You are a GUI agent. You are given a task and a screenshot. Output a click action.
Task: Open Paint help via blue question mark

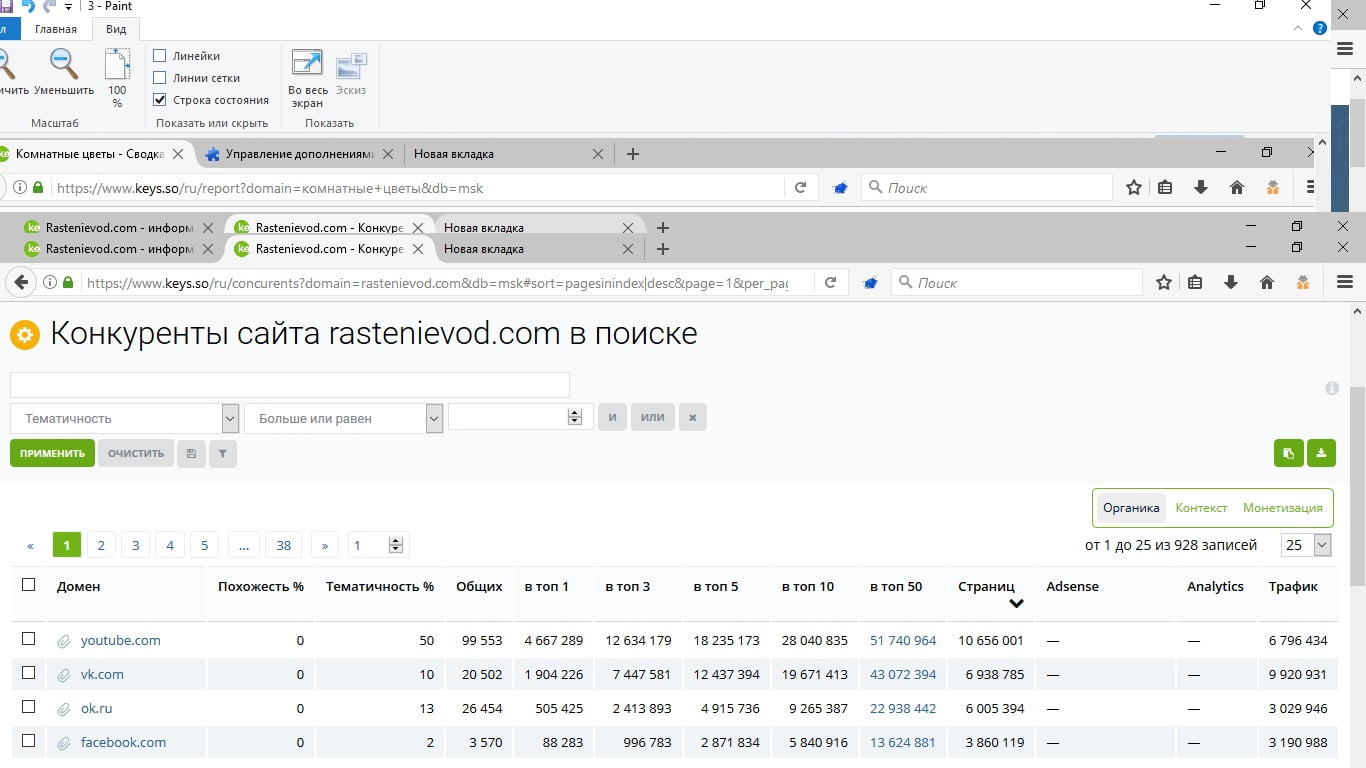coord(1320,28)
